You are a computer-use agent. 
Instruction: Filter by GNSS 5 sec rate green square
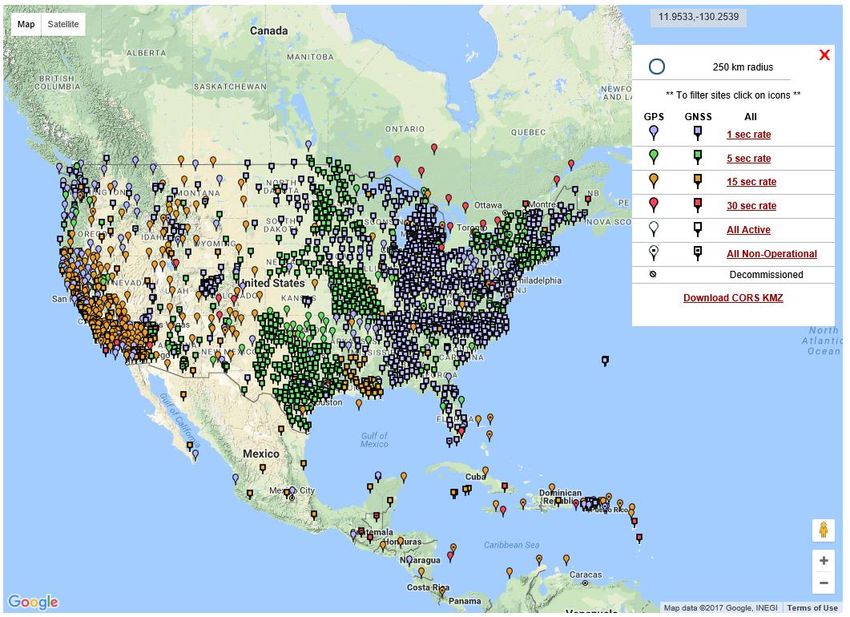pyautogui.click(x=698, y=157)
